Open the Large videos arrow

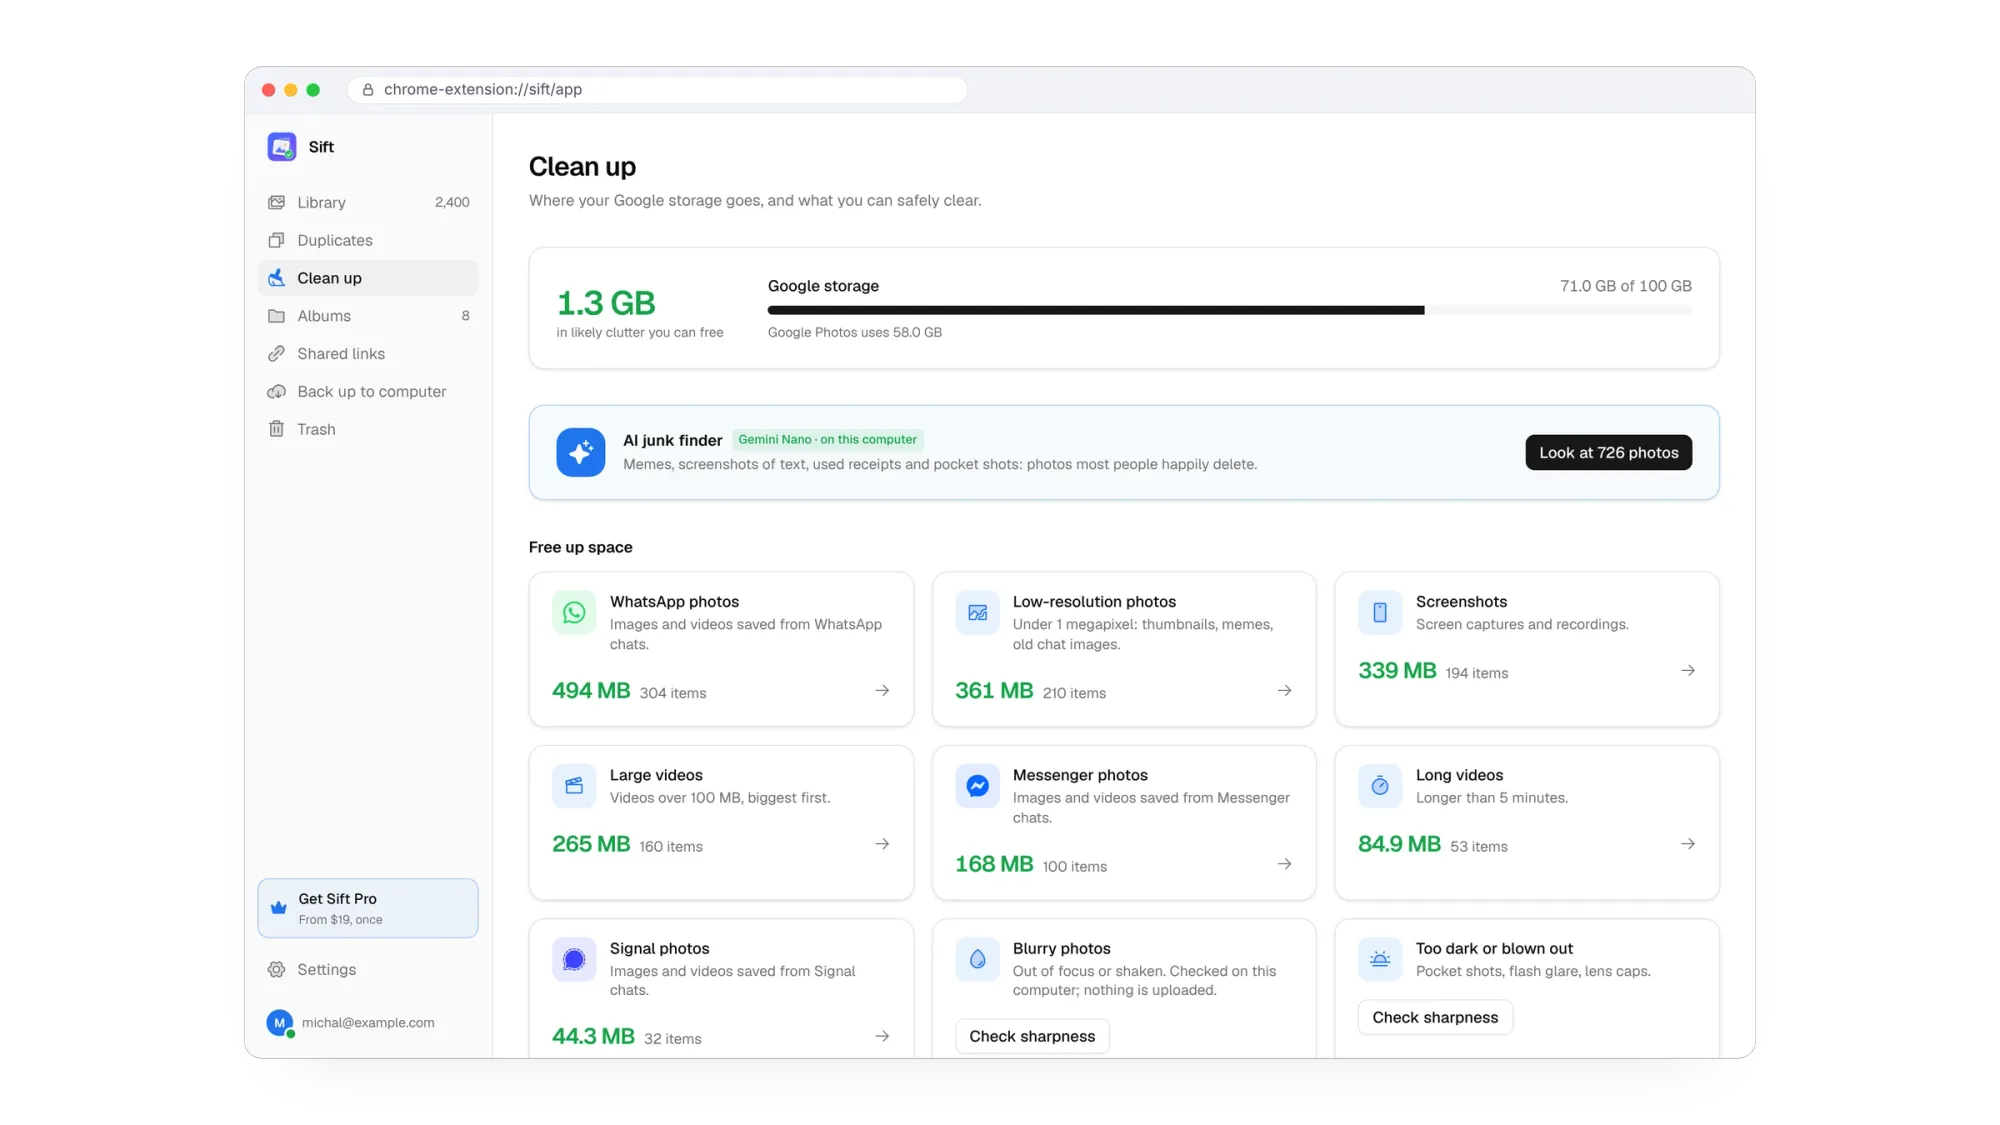click(882, 845)
